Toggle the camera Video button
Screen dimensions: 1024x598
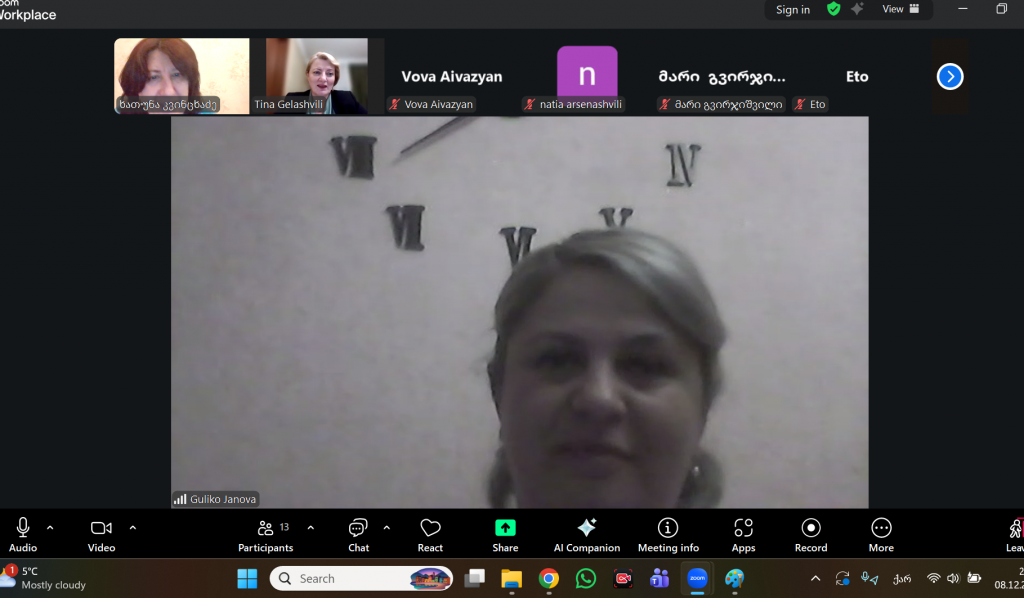101,534
